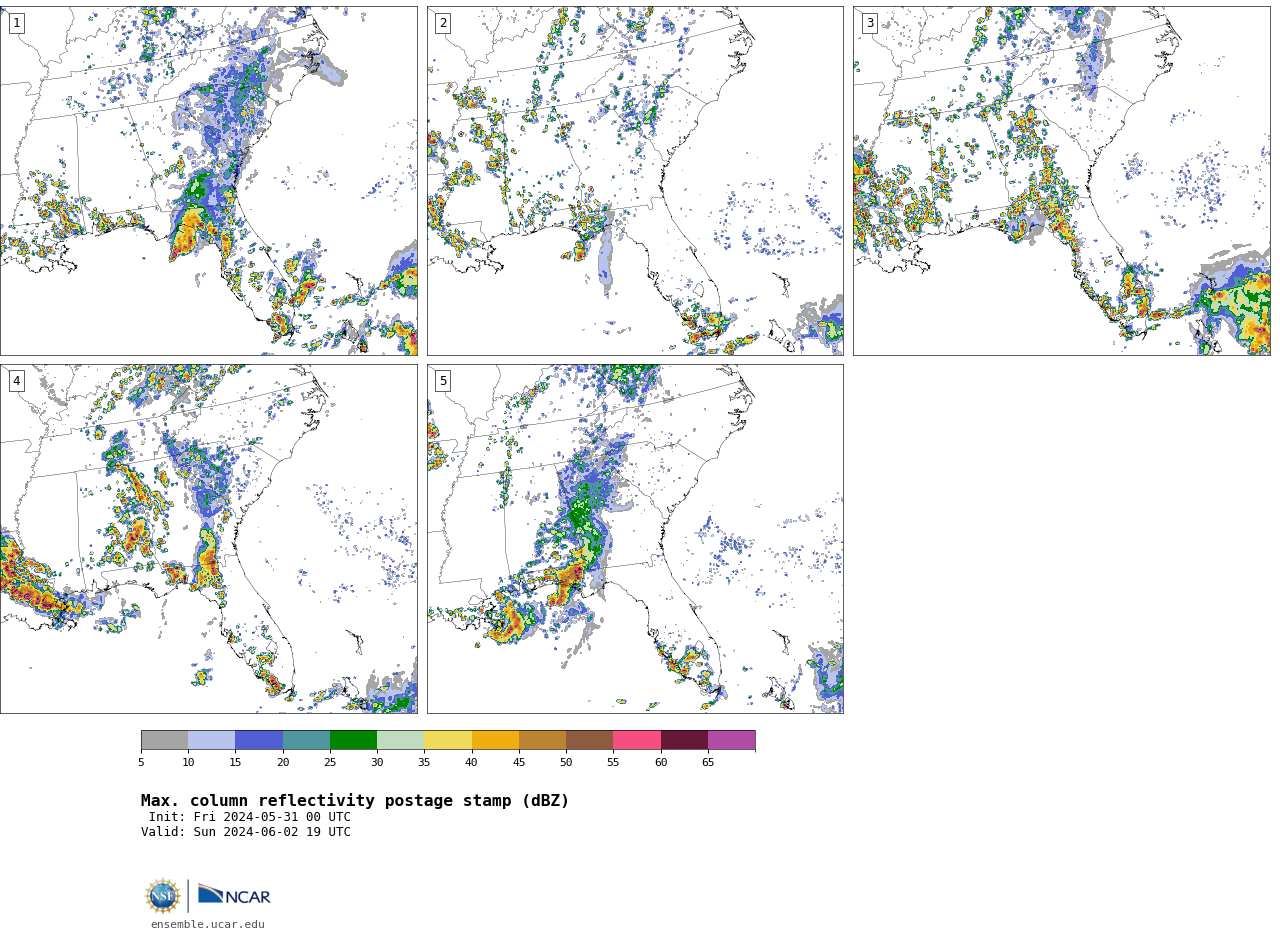Click the colorbar tick label 50
1280x936 pixels.
[566, 763]
